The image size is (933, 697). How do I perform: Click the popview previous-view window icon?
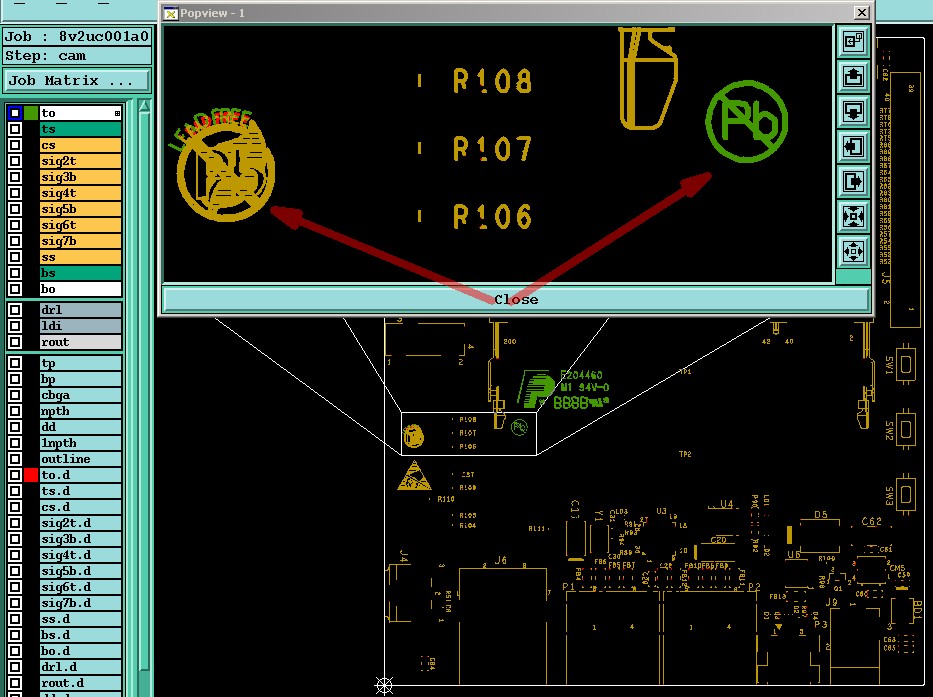(853, 41)
